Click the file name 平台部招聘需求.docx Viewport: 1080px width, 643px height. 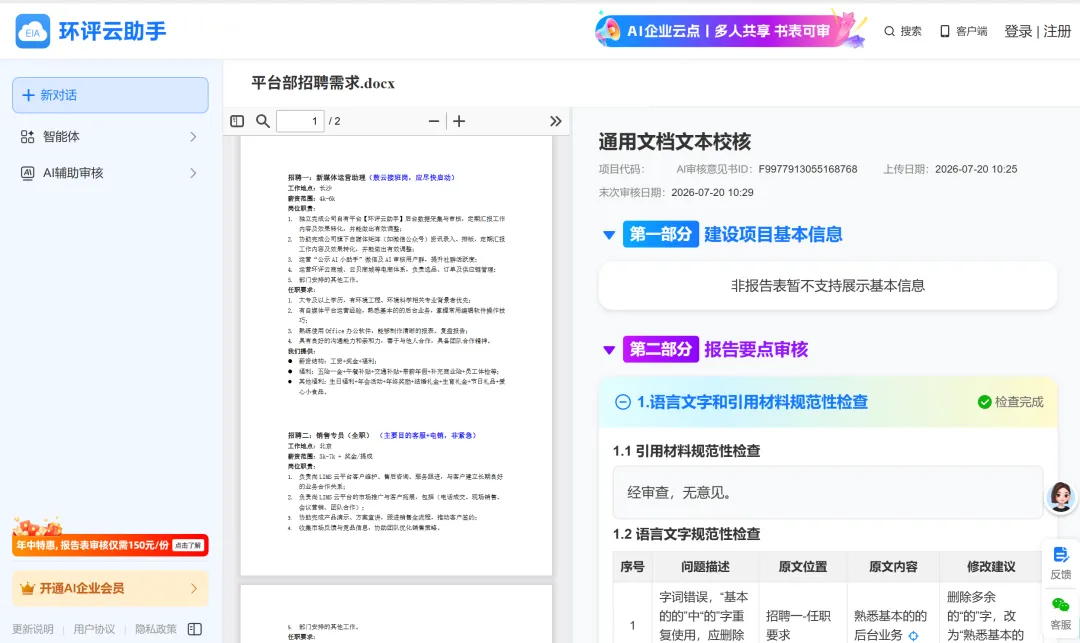tap(323, 83)
